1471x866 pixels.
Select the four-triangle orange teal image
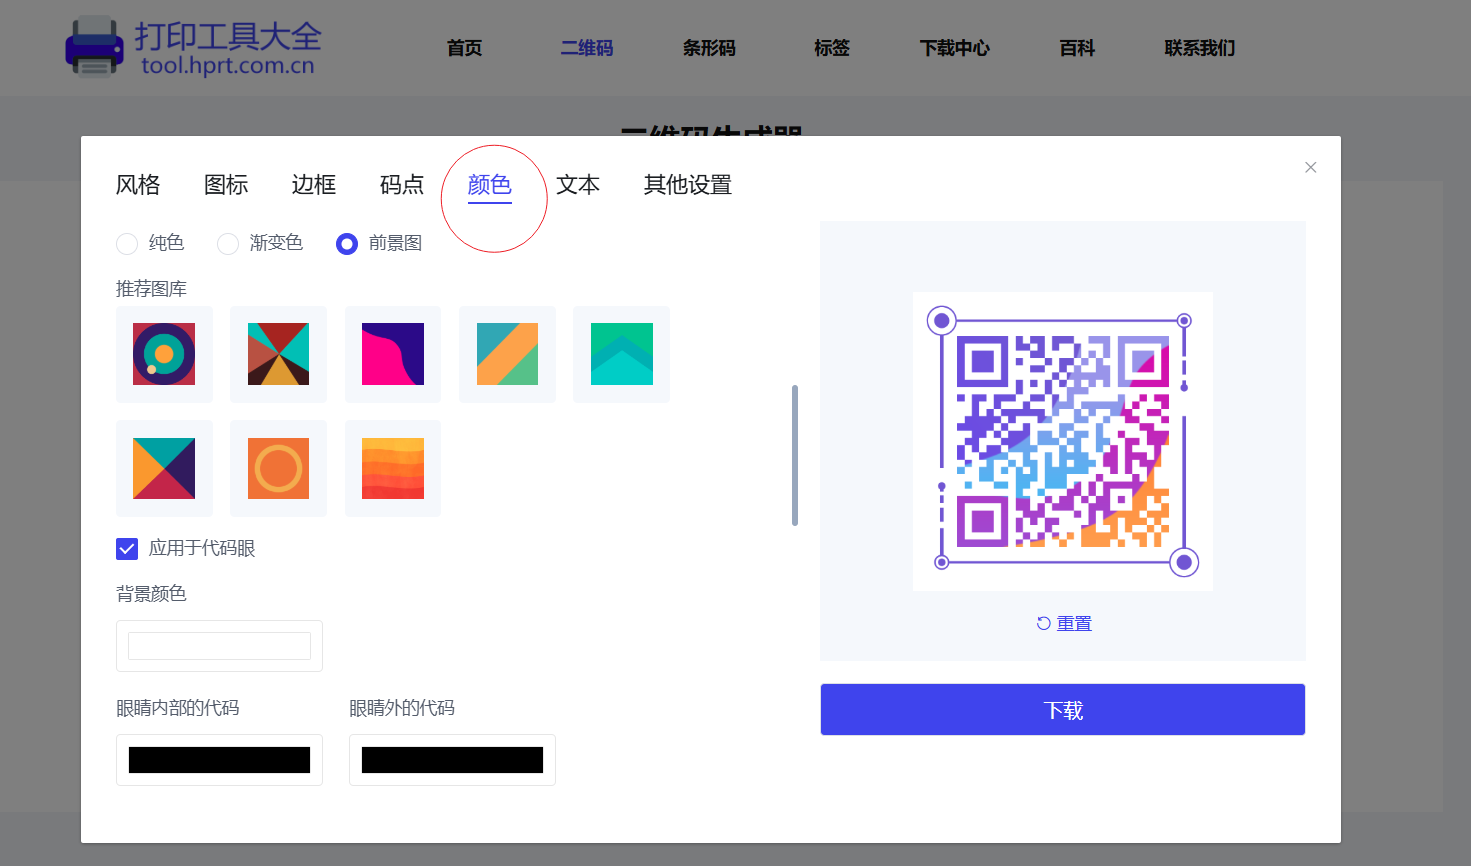click(x=164, y=468)
